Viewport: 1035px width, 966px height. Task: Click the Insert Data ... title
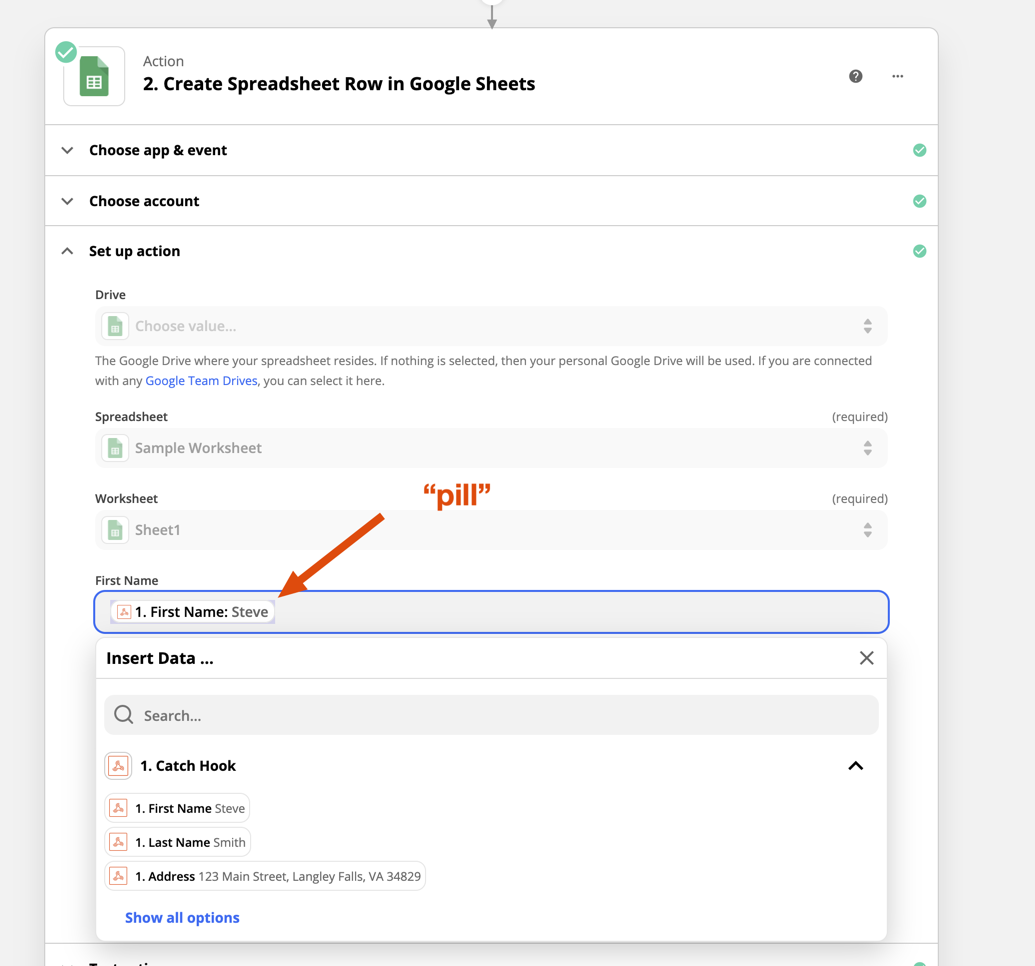coord(160,658)
